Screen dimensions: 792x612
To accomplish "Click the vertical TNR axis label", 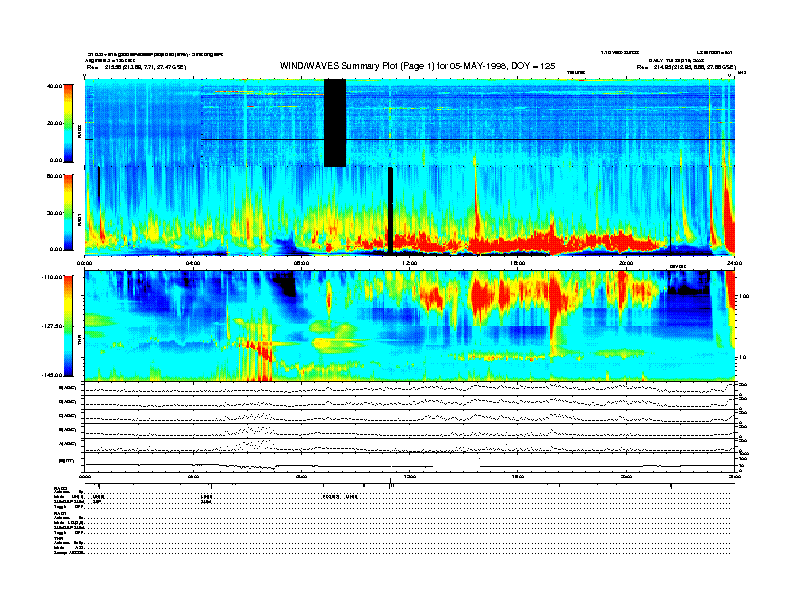I will pyautogui.click(x=79, y=342).
